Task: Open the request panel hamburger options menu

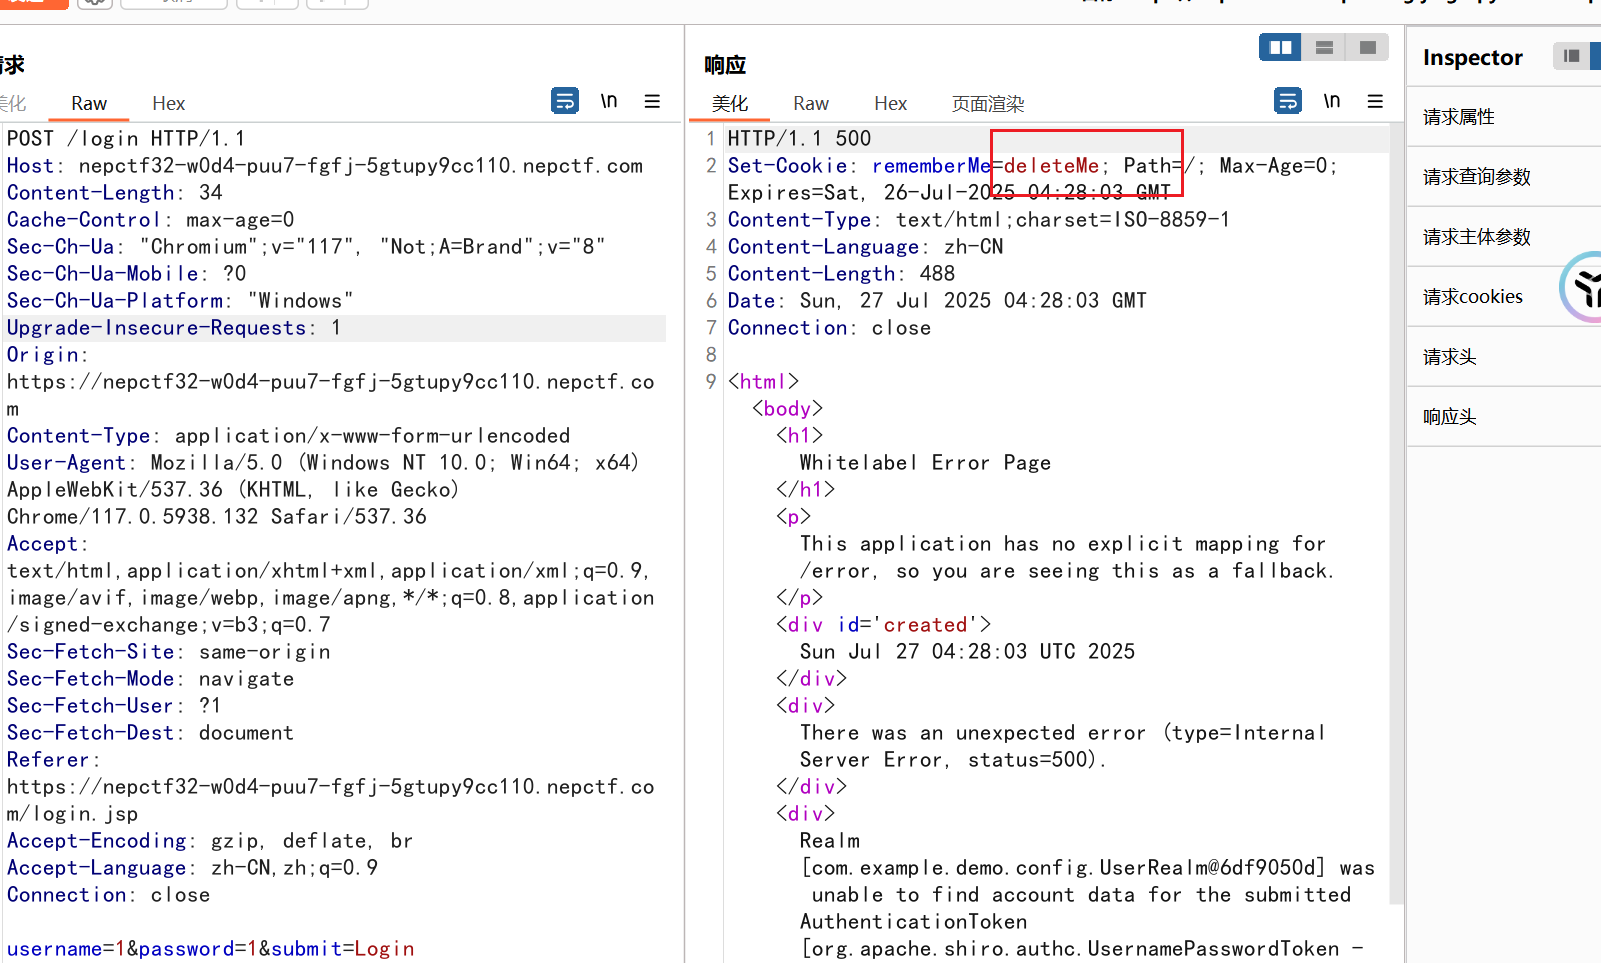Action: (652, 101)
